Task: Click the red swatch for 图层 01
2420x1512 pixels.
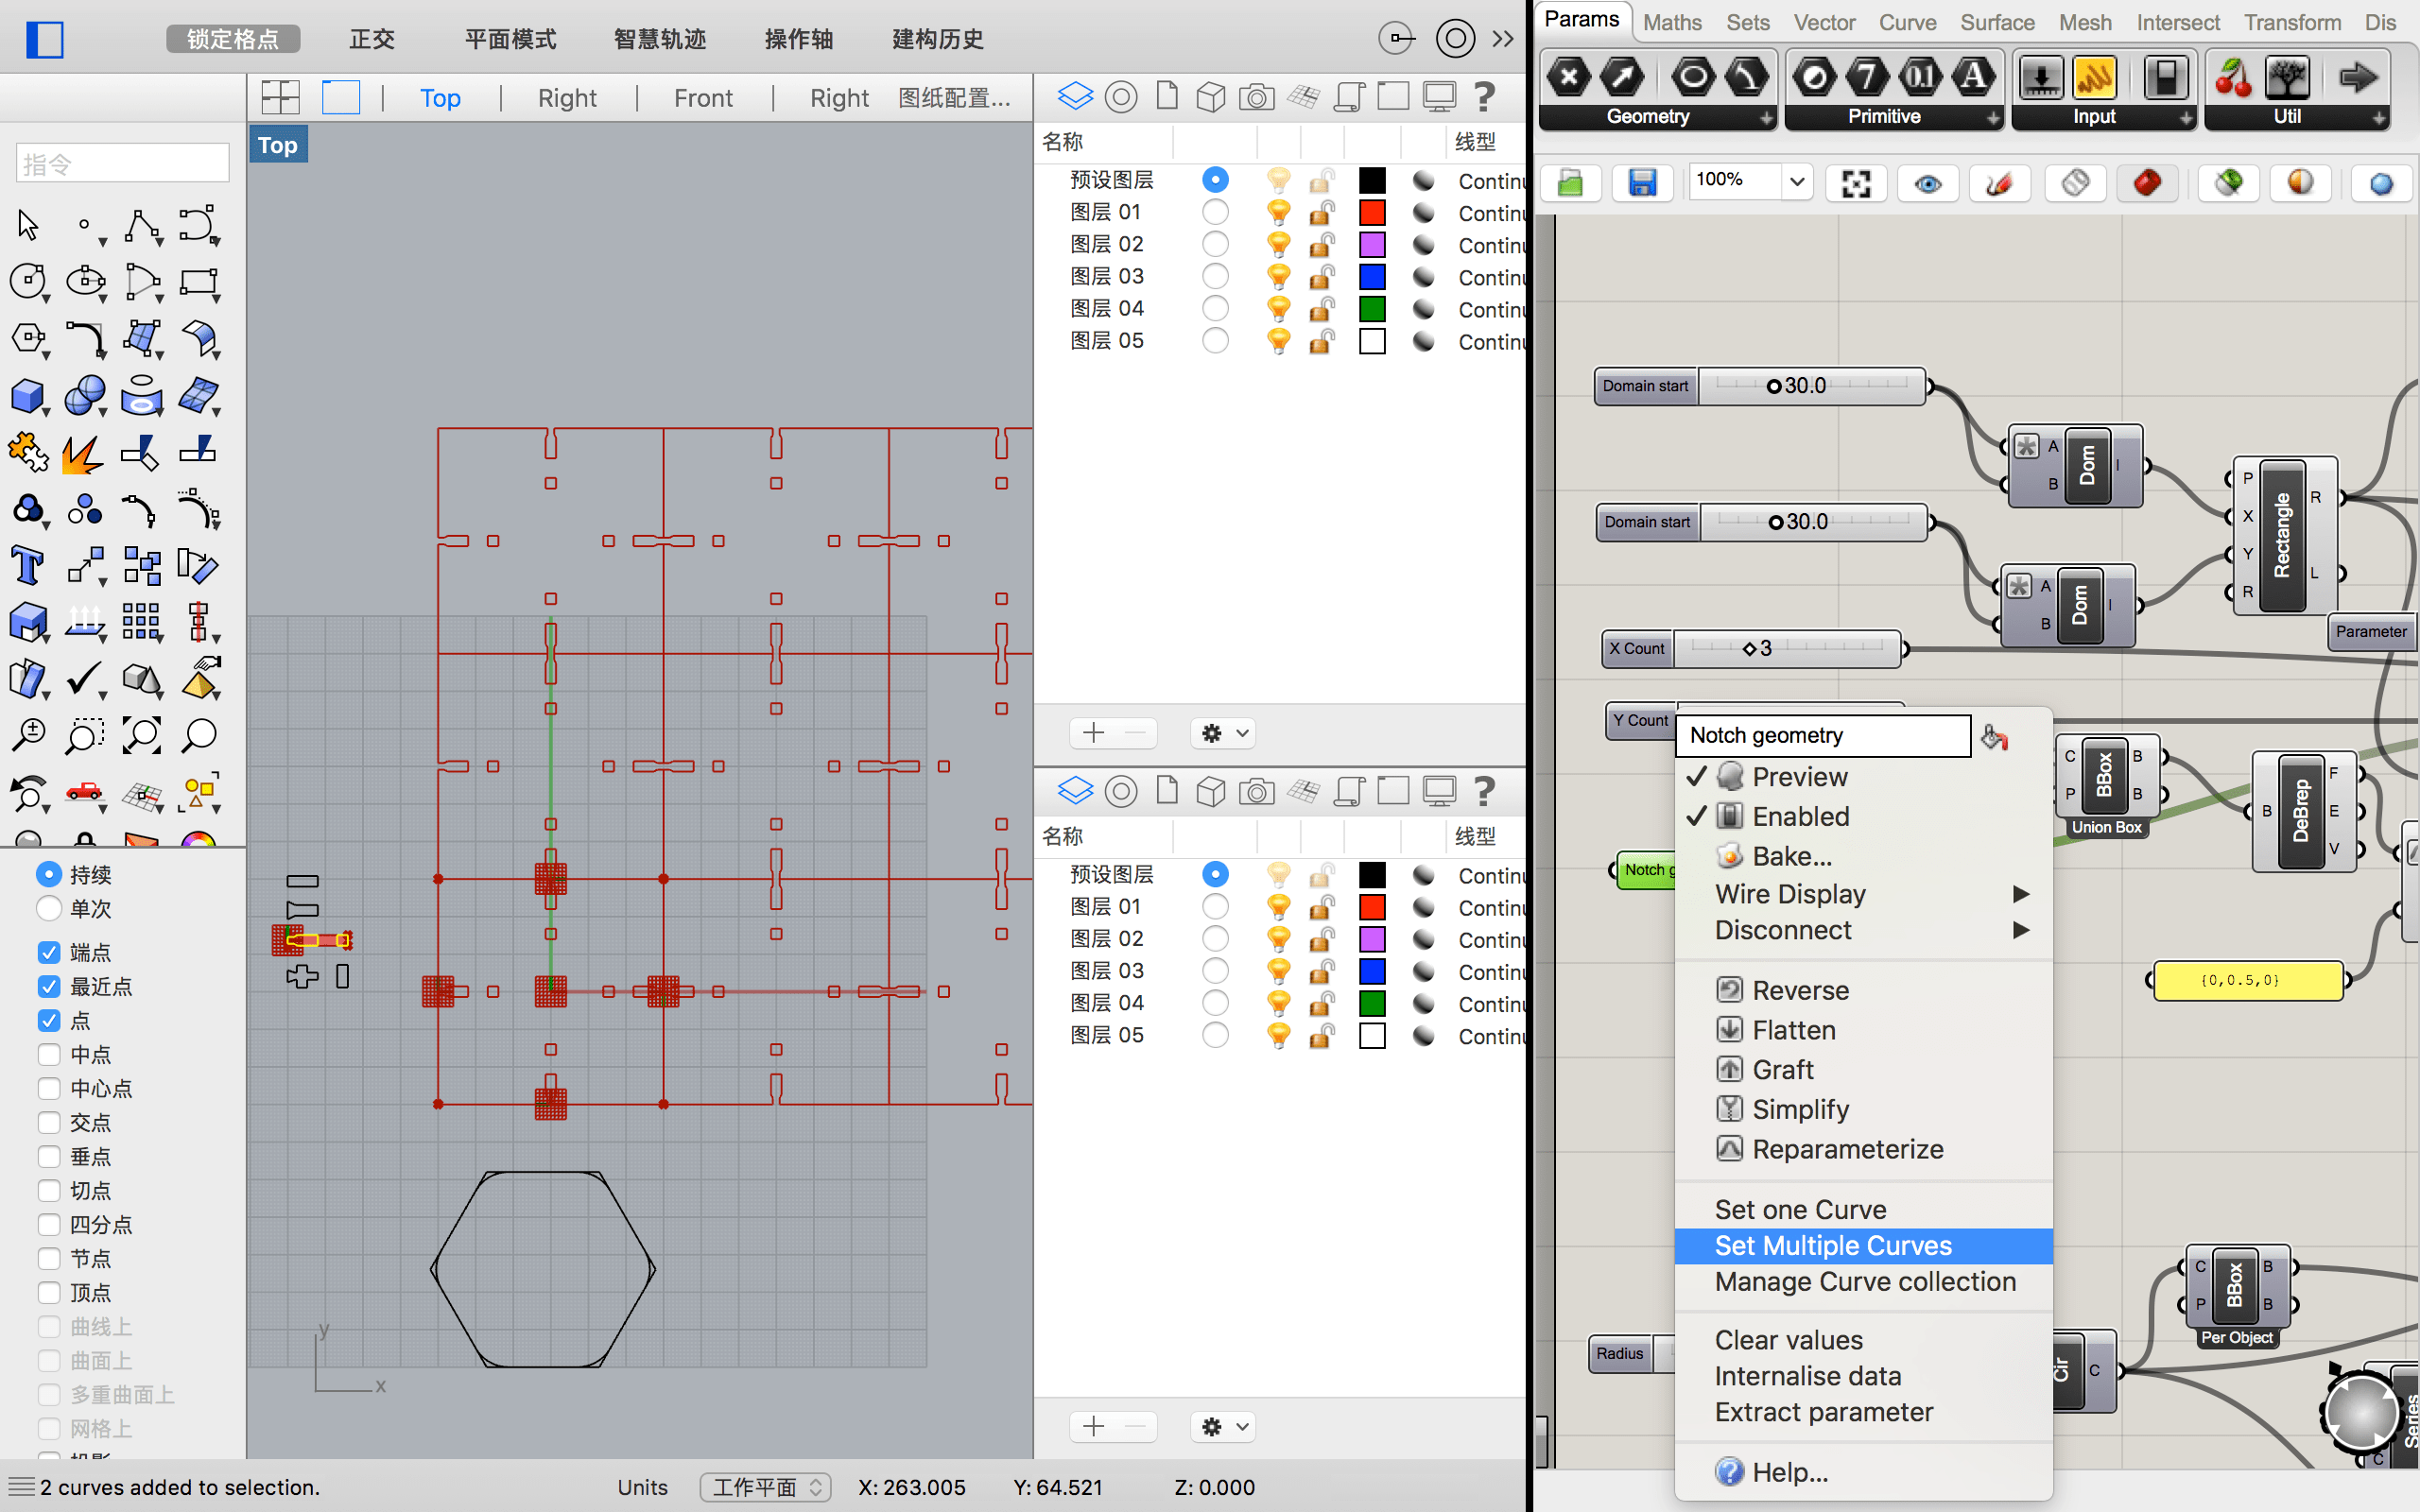Action: (1372, 213)
